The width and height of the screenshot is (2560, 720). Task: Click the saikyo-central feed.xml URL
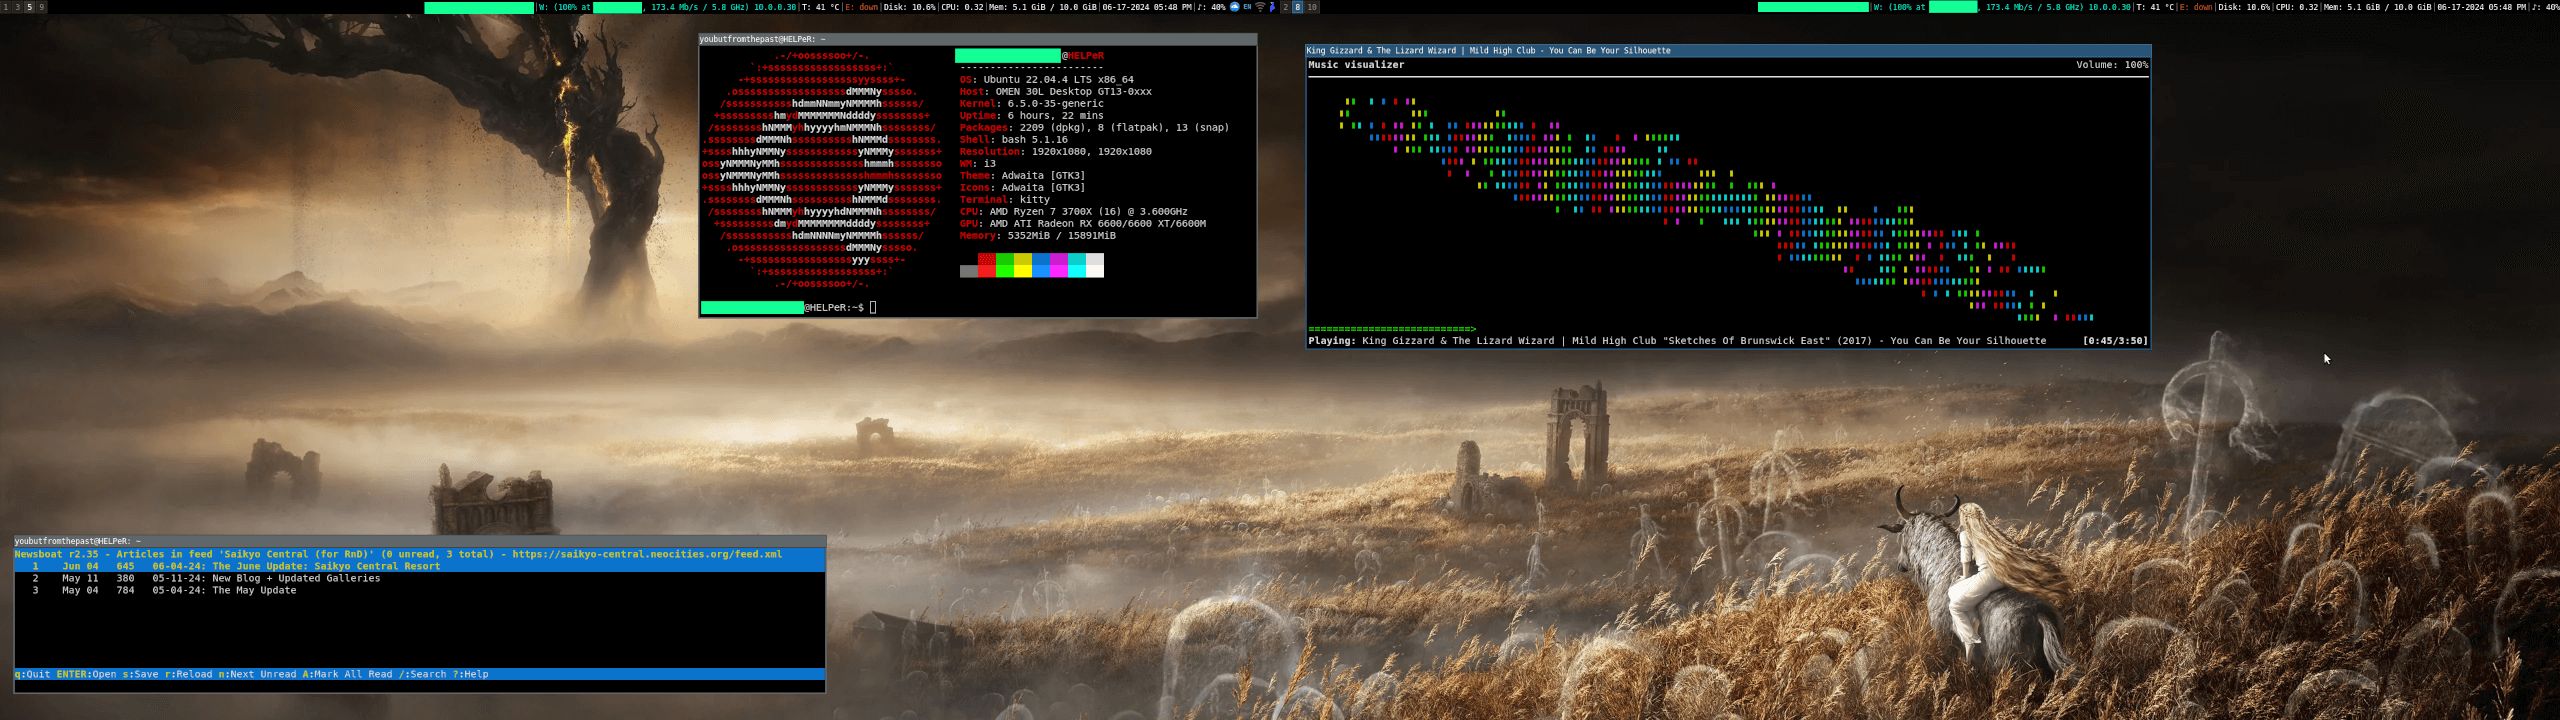pos(647,554)
